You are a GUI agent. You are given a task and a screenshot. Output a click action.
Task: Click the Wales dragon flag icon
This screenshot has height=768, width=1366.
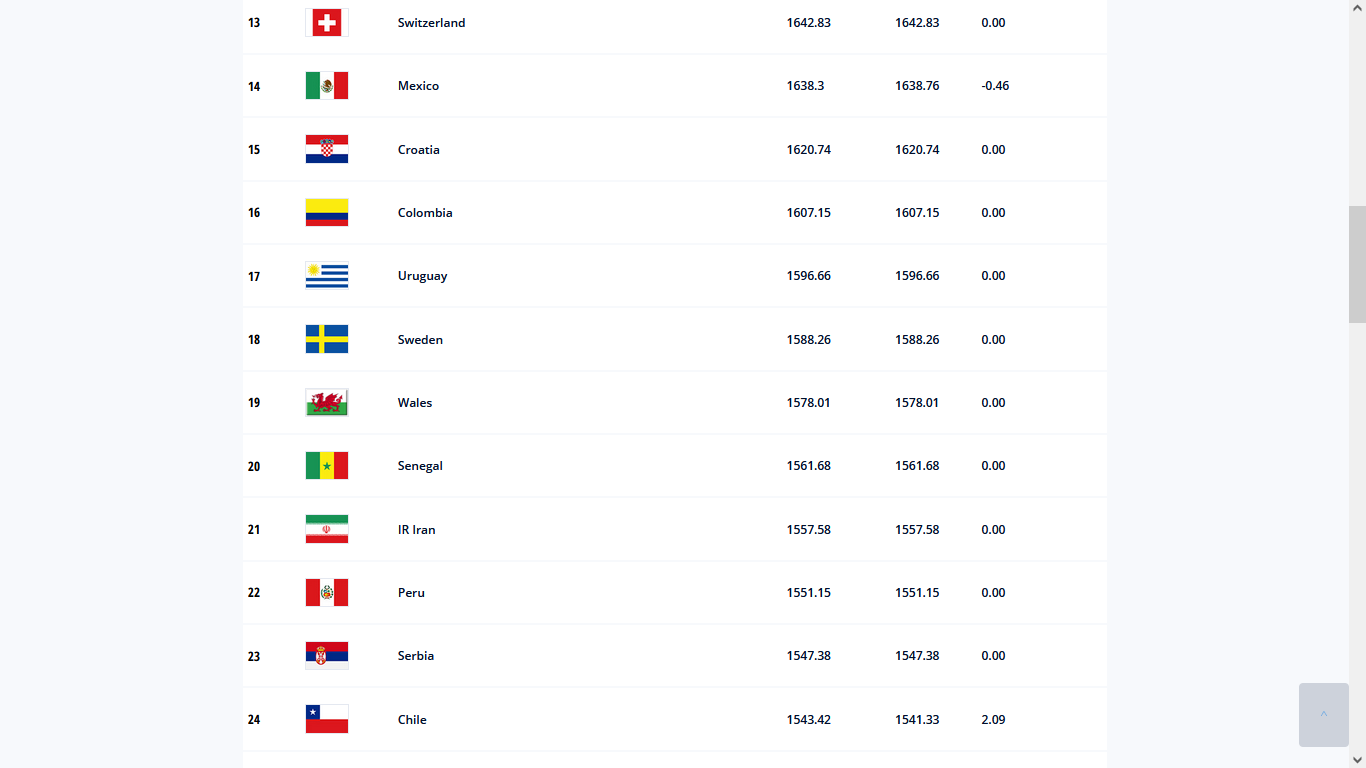[x=327, y=403]
